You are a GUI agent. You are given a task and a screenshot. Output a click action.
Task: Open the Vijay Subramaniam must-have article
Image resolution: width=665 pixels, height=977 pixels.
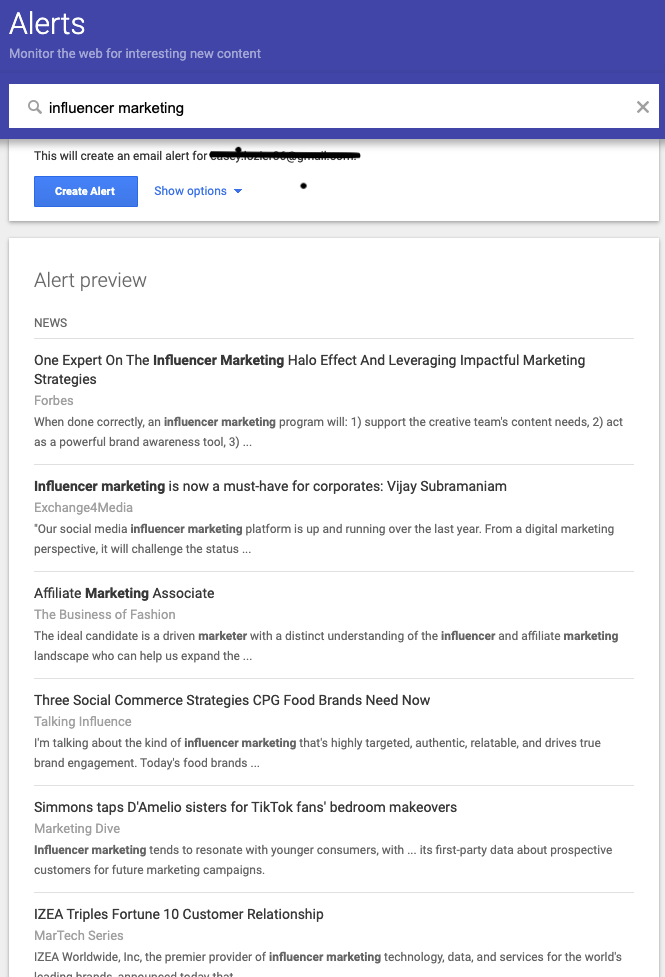270,486
